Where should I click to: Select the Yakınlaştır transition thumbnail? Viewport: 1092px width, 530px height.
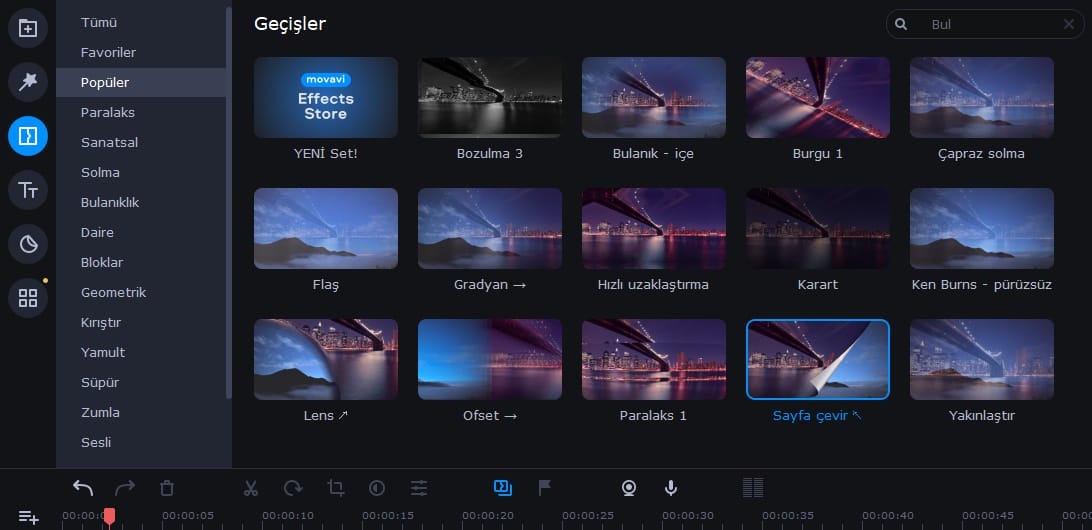click(x=981, y=359)
